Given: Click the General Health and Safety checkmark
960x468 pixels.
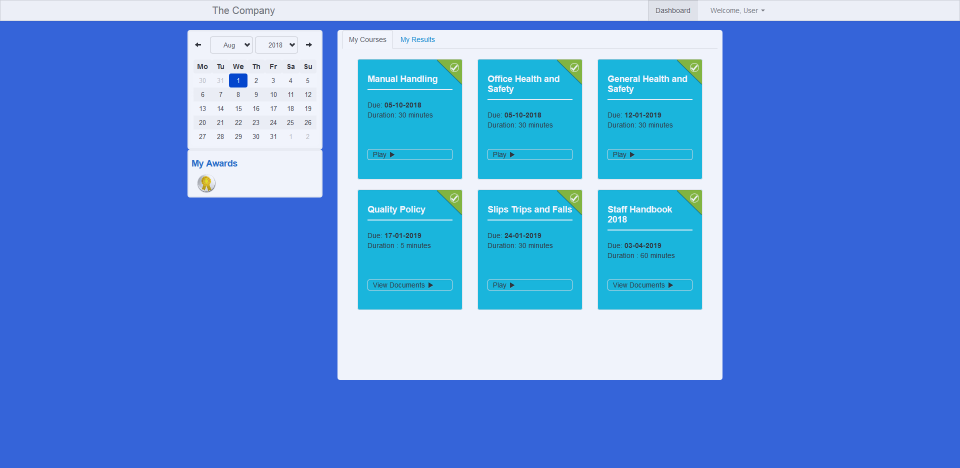Looking at the screenshot, I should tap(694, 67).
